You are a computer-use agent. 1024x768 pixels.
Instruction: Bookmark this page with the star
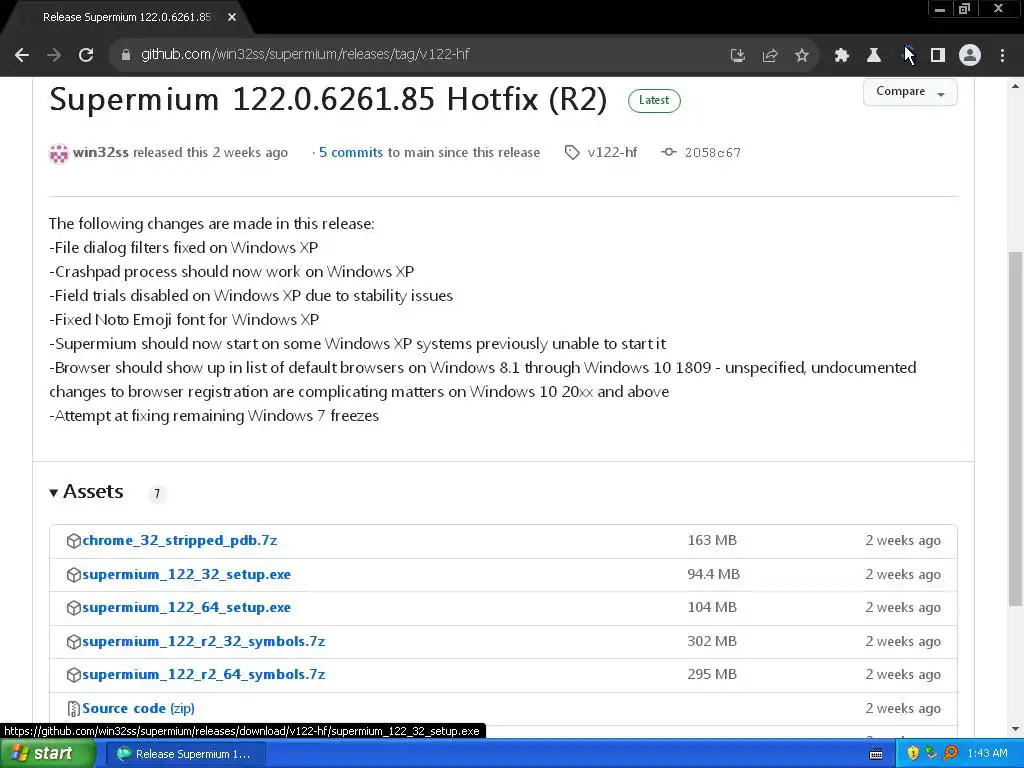click(802, 56)
